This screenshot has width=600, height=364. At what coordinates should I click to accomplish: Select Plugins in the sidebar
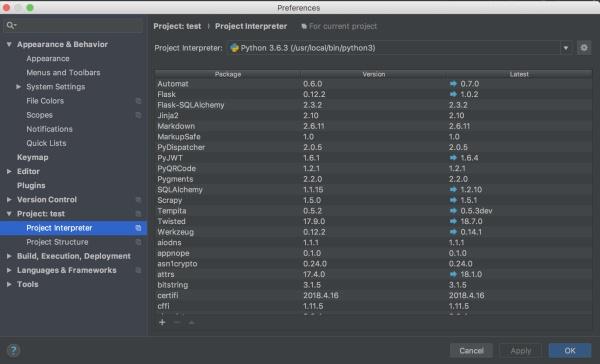[31, 186]
